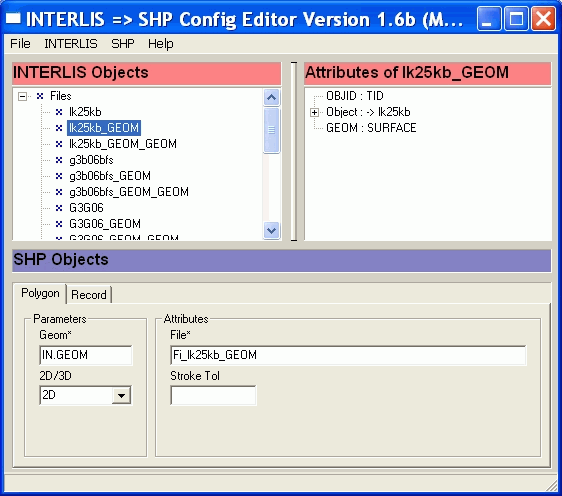
Task: Open the File menu
Action: (x=20, y=44)
